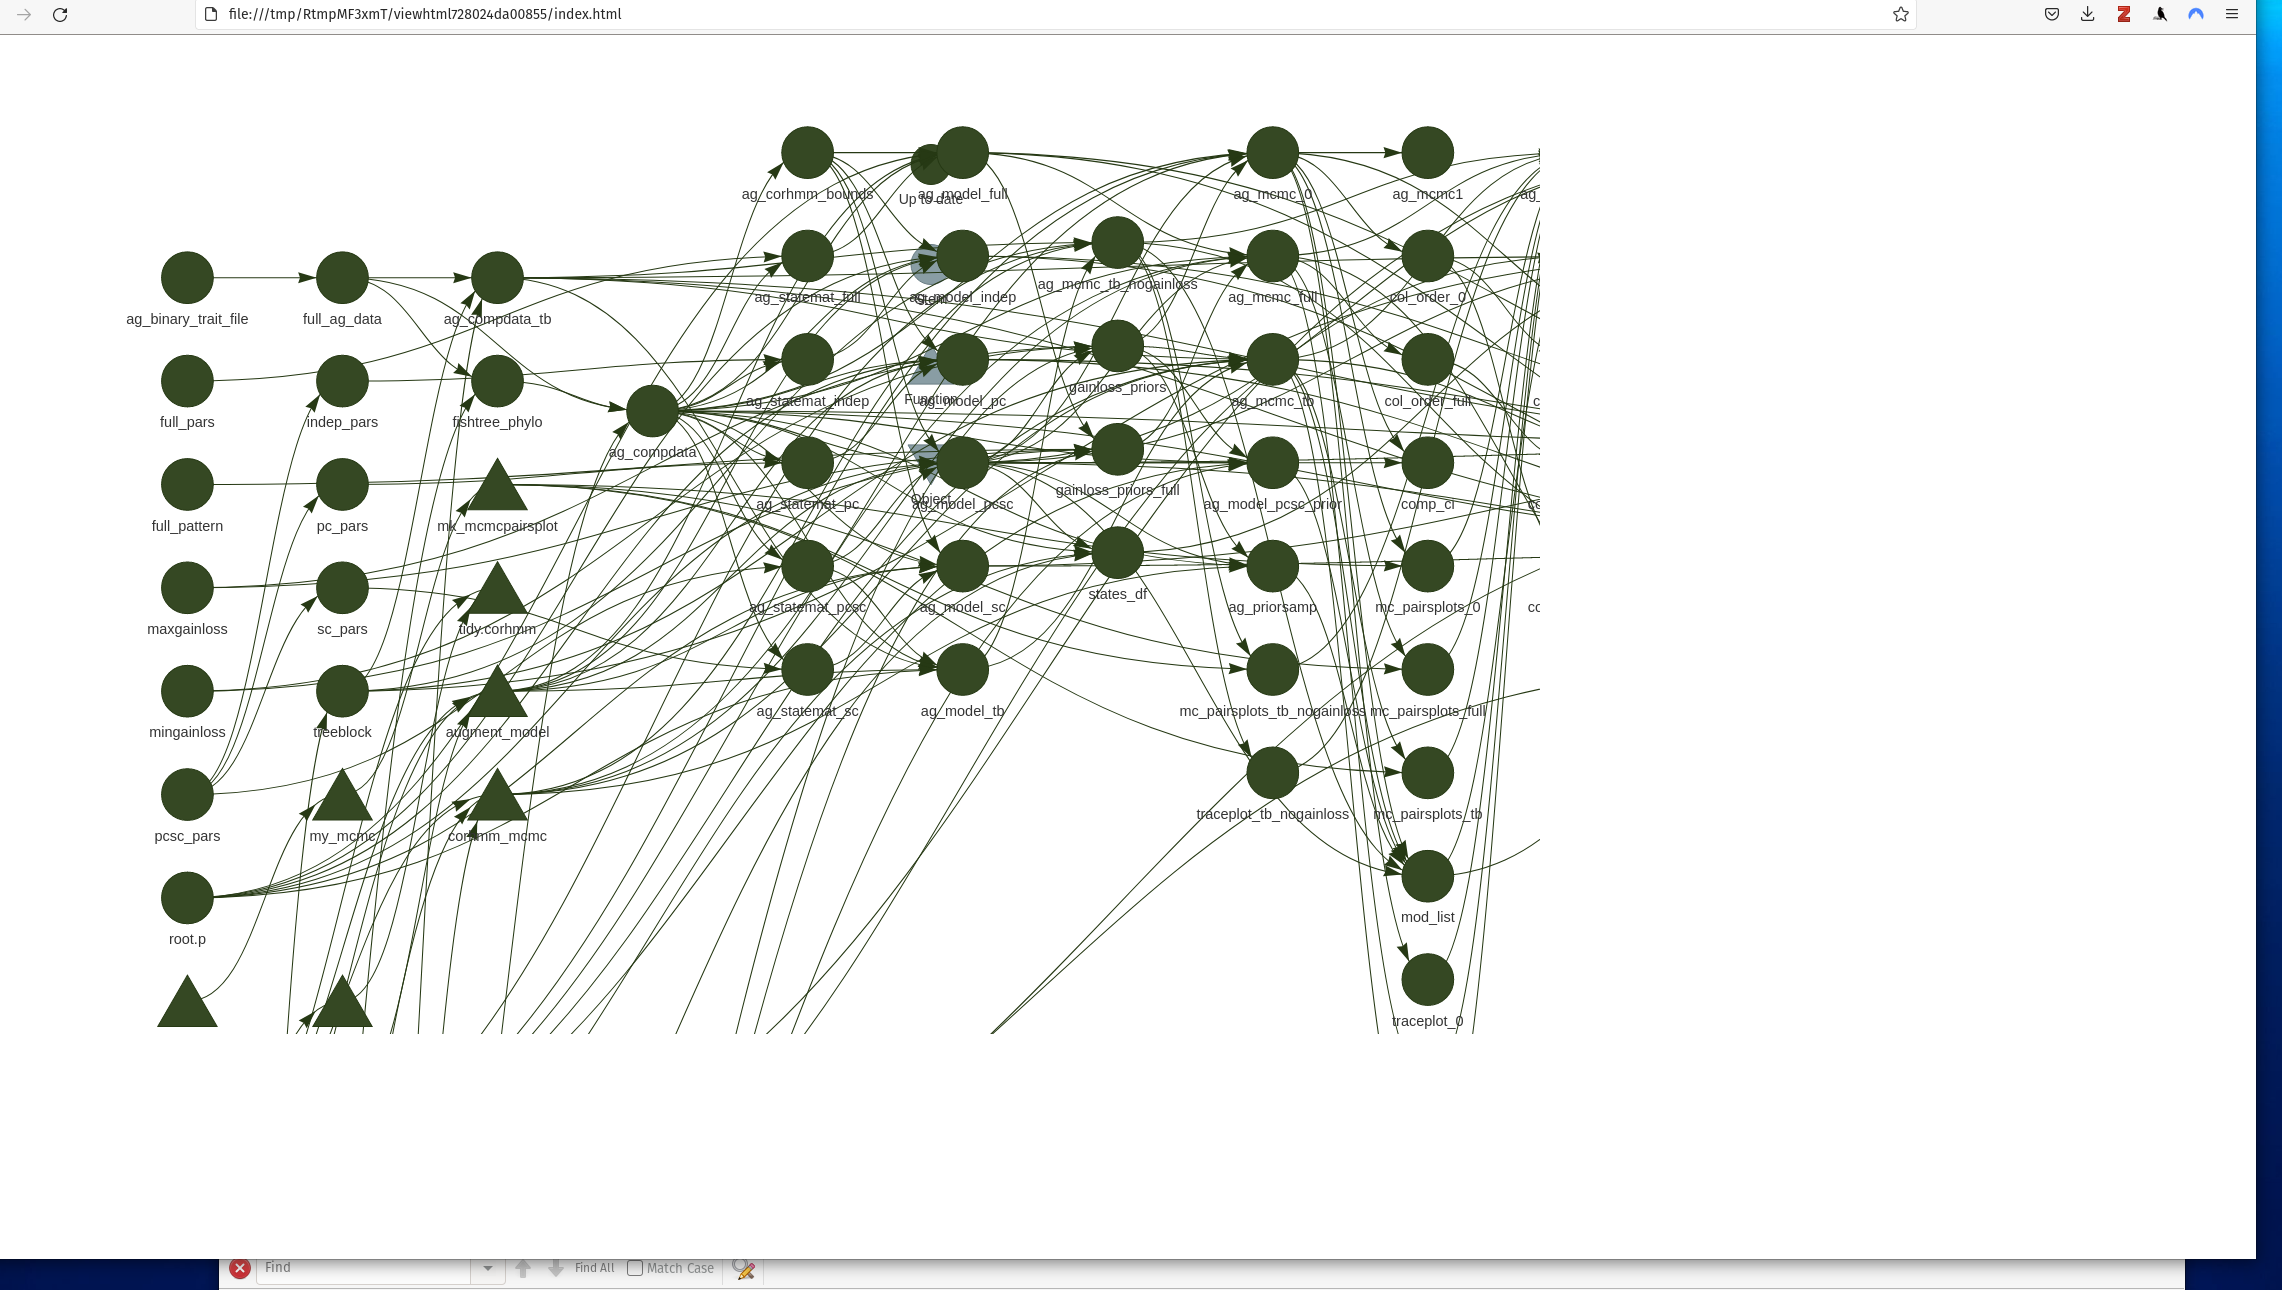Click the find next down arrow
The height and width of the screenshot is (1290, 2282).
point(556,1268)
